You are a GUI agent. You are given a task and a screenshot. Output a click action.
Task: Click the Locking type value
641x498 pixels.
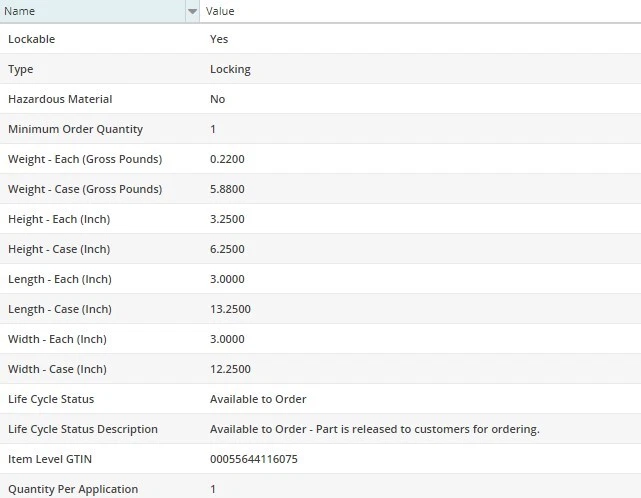230,69
